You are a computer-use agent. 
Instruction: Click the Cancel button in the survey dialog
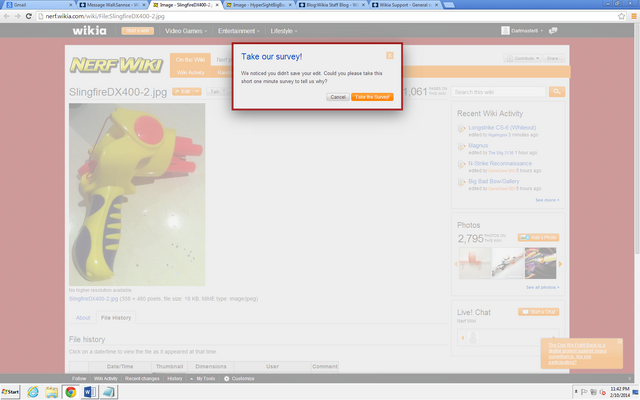338,97
